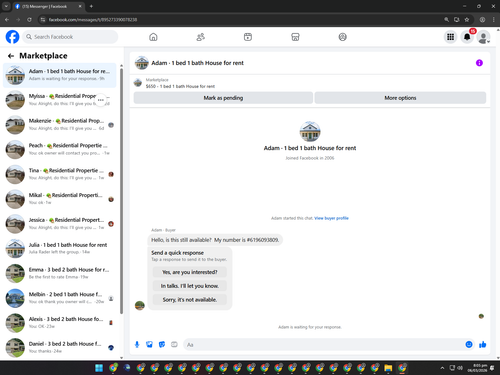500x375 pixels.
Task: Click More options button
Action: (x=400, y=98)
